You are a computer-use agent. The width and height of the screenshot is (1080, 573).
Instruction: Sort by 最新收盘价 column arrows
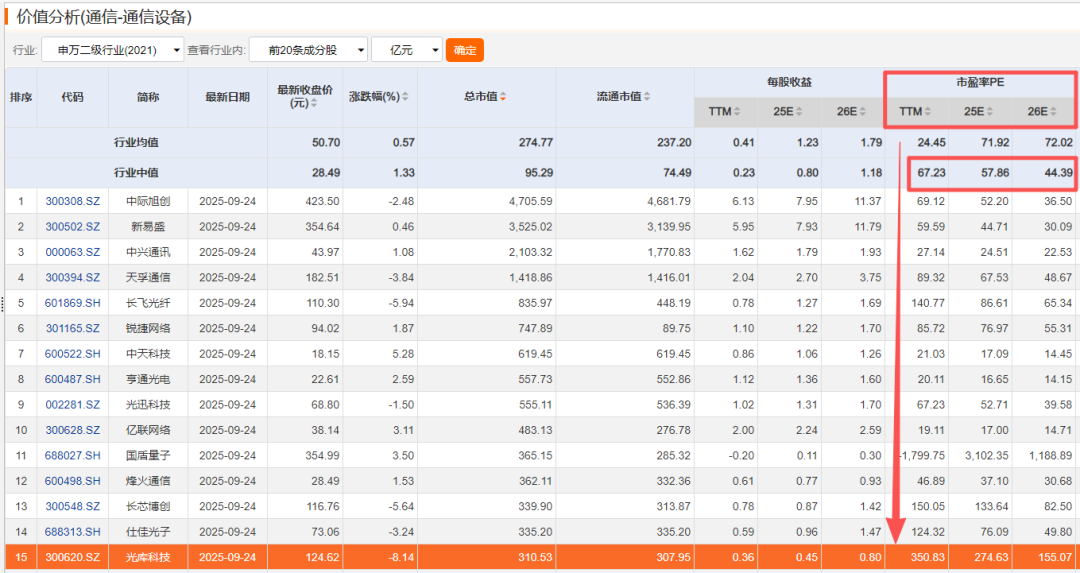(x=314, y=103)
